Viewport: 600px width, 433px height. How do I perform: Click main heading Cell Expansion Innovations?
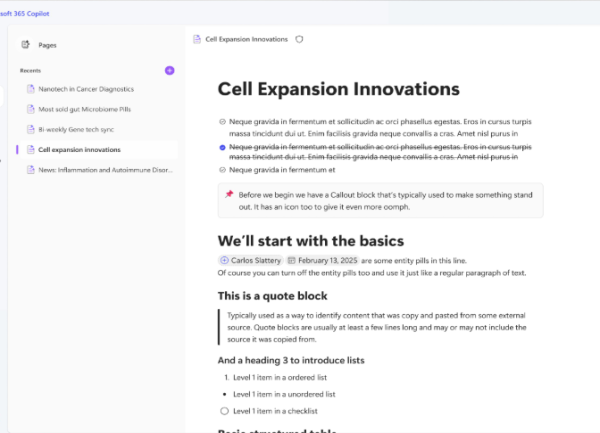point(339,89)
